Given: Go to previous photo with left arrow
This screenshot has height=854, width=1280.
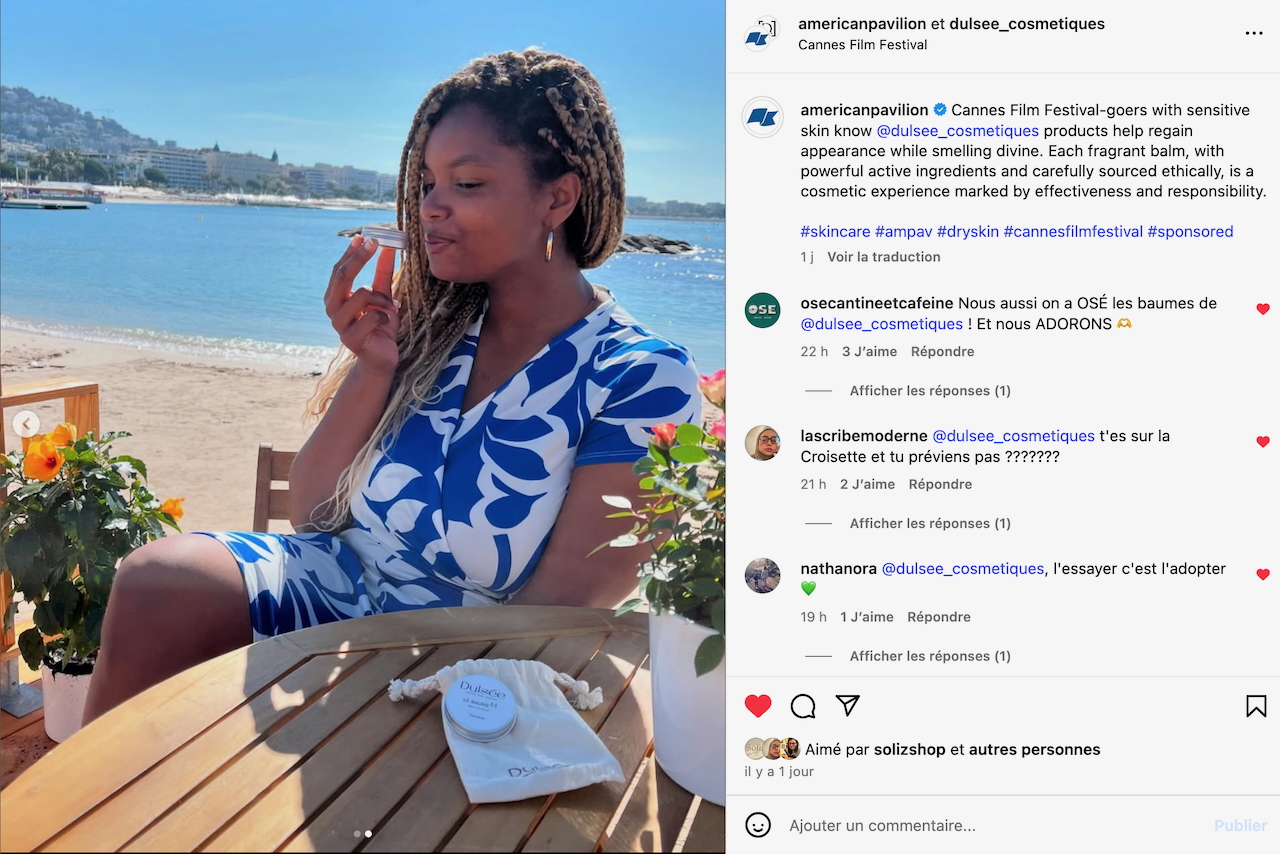Looking at the screenshot, I should point(26,424).
